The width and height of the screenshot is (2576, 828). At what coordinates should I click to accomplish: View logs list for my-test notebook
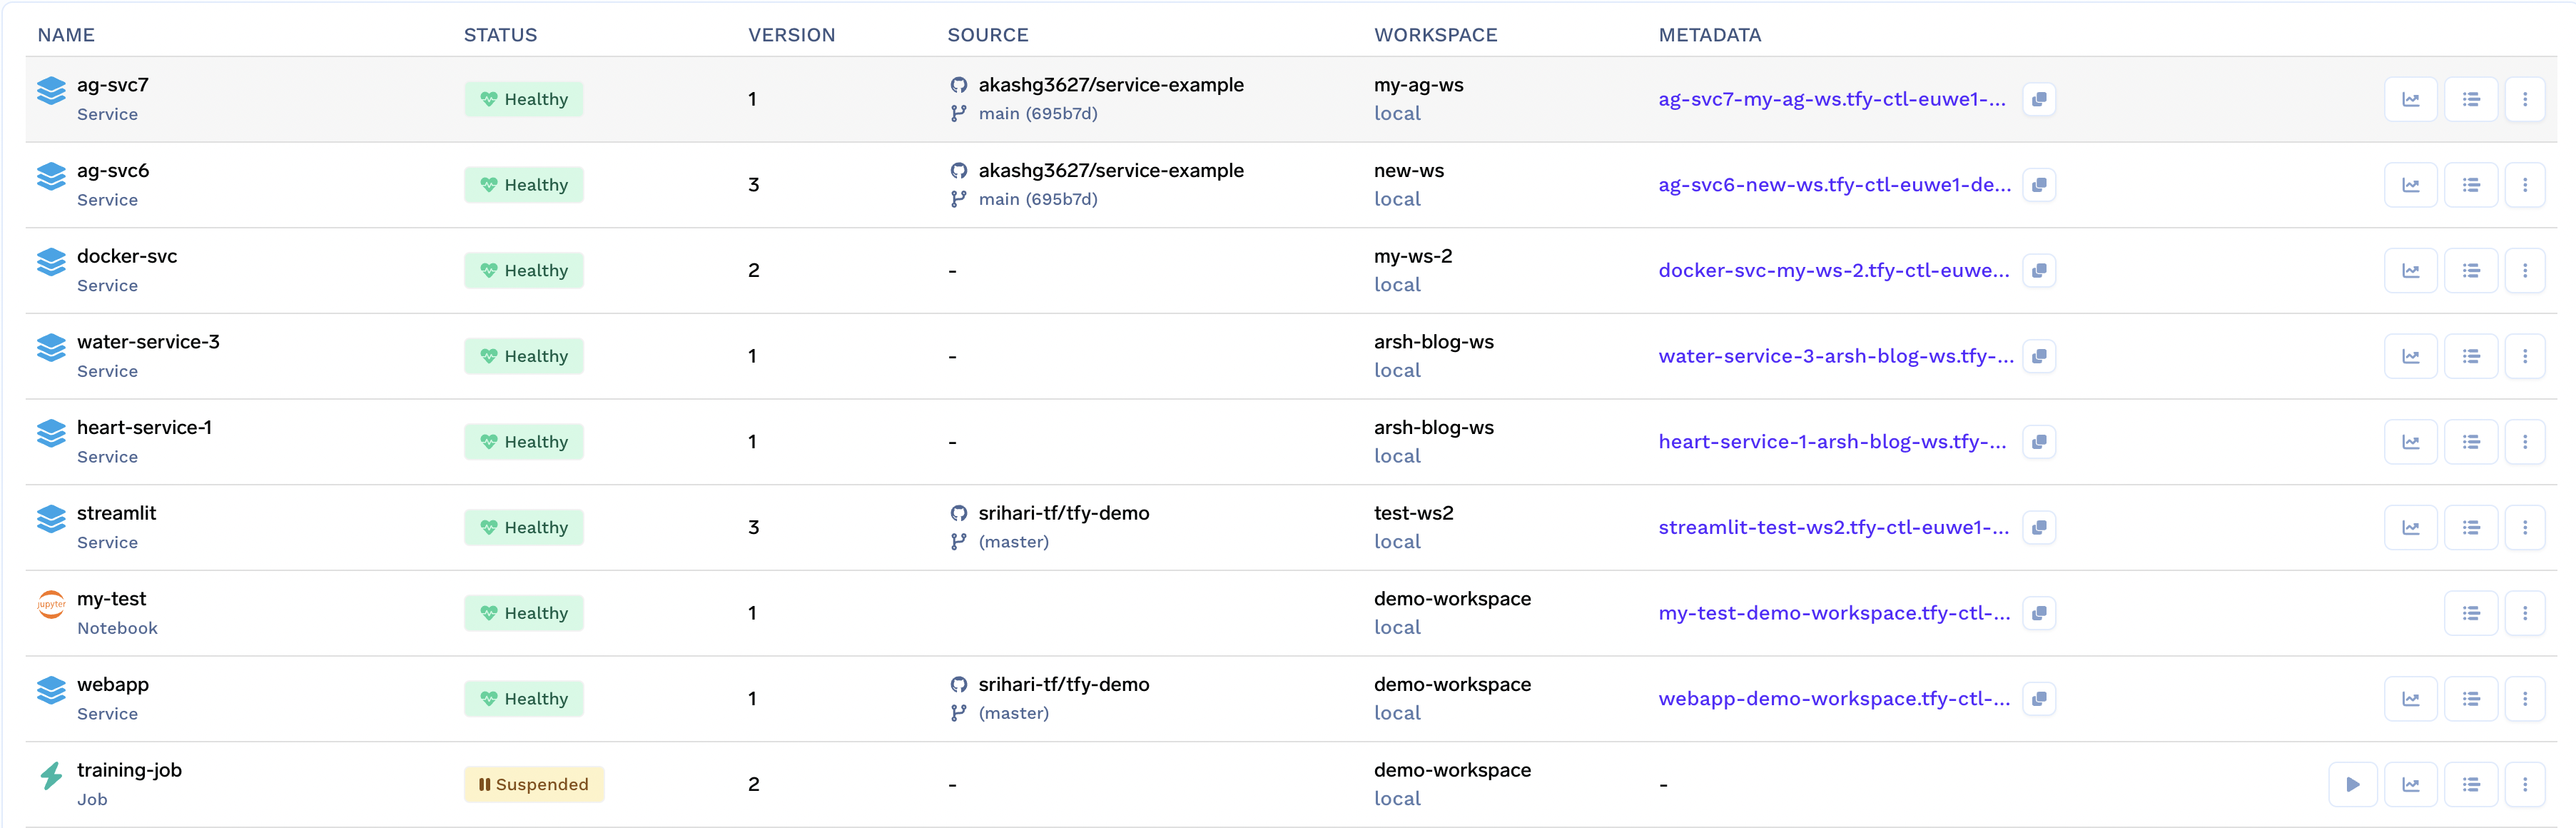pyautogui.click(x=2470, y=613)
